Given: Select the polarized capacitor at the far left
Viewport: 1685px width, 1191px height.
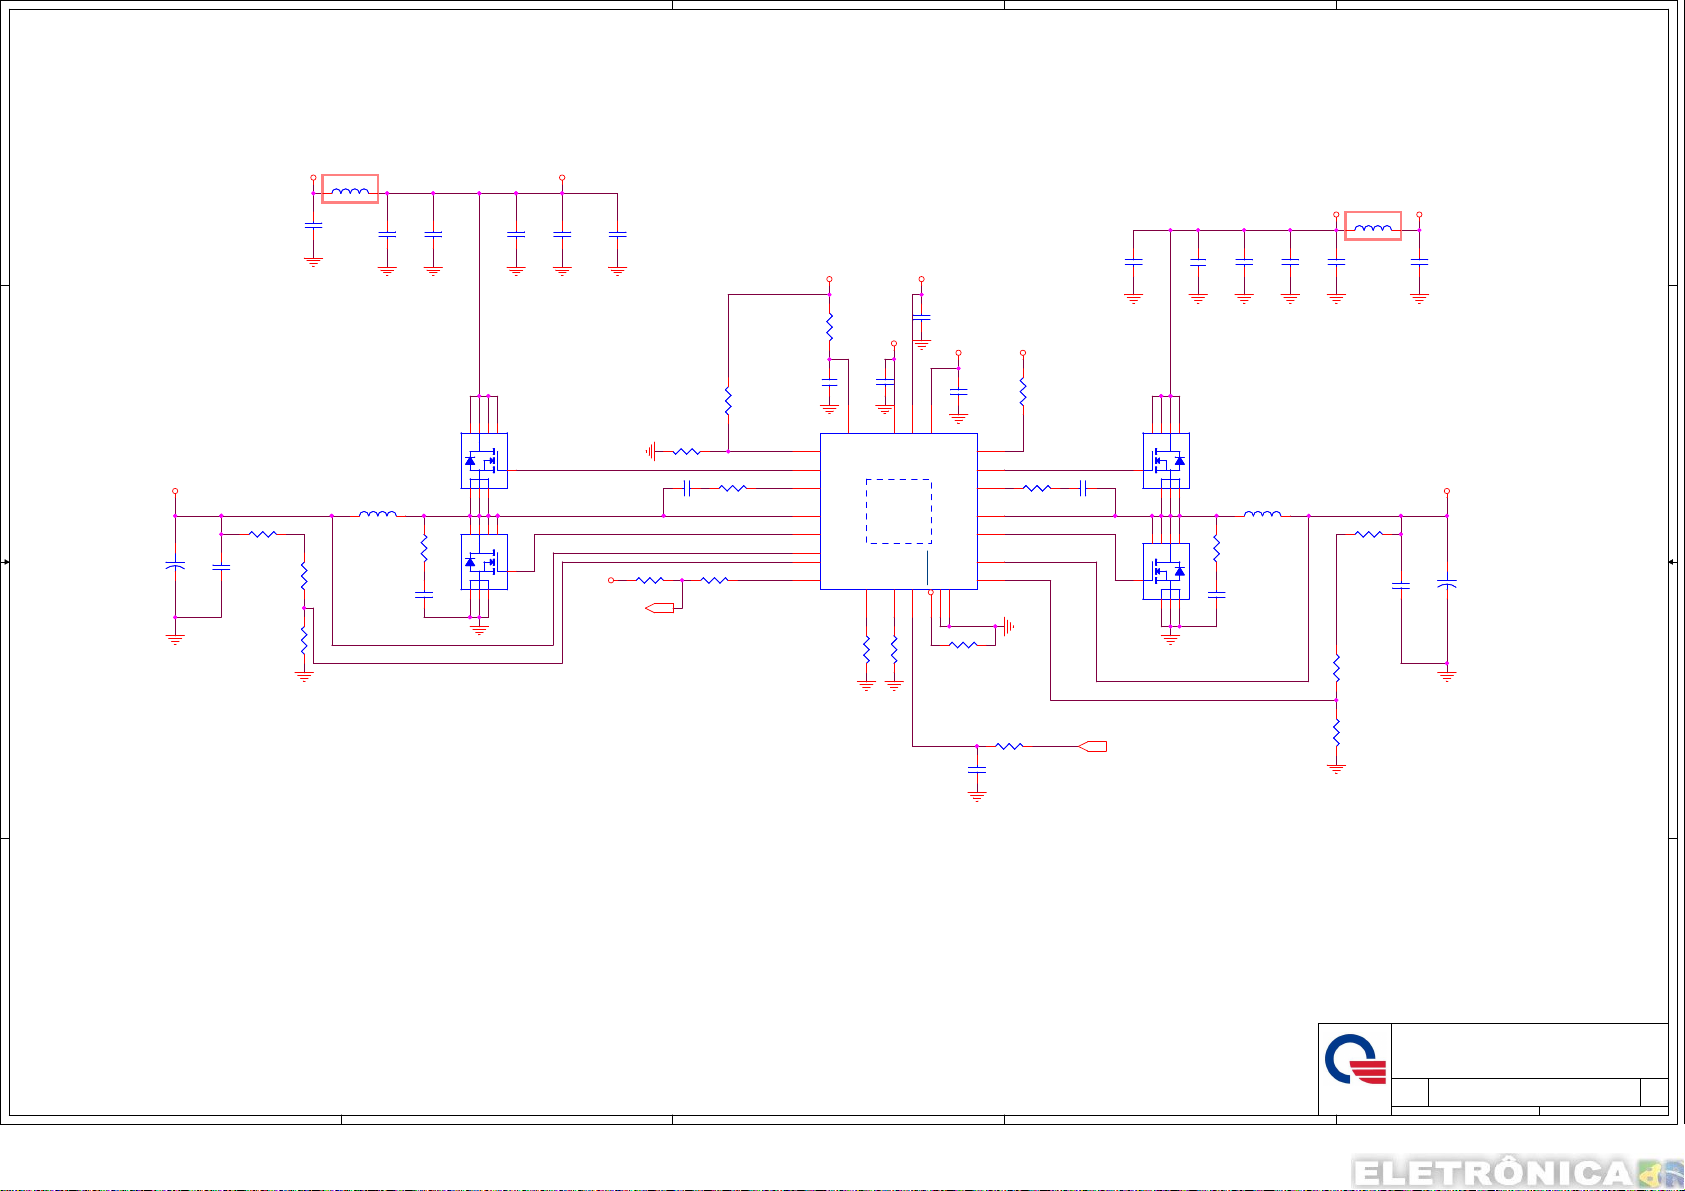Looking at the screenshot, I should (x=175, y=567).
